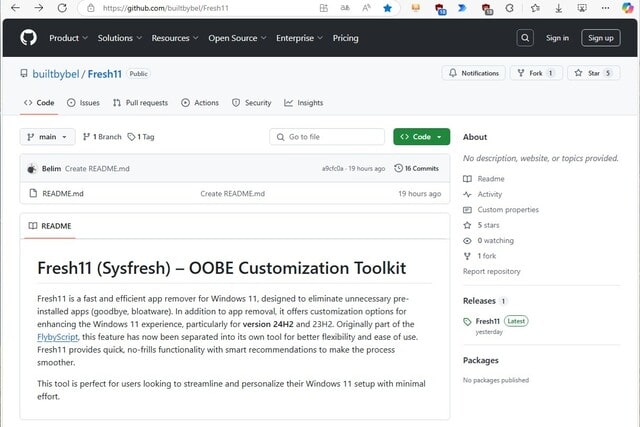
Task: Open the FlybyScript link in README
Action: 58,337
